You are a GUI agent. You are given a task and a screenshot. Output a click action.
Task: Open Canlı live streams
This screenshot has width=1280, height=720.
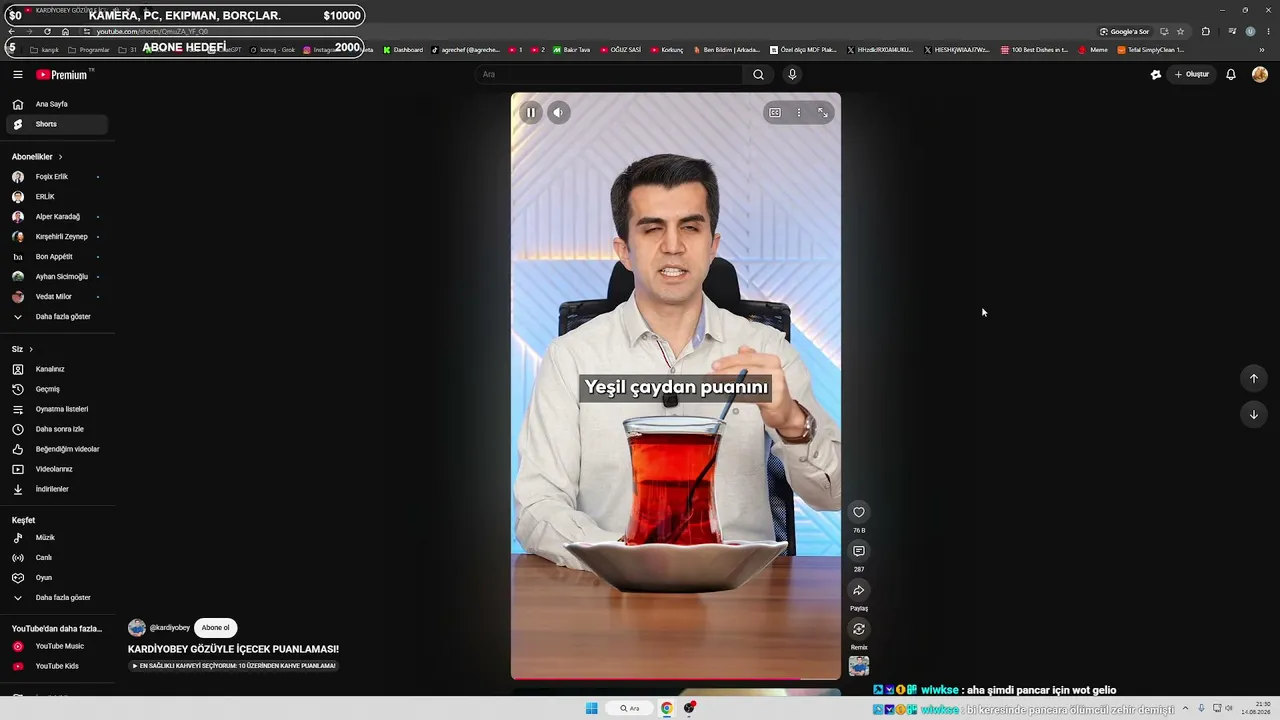[56, 558]
